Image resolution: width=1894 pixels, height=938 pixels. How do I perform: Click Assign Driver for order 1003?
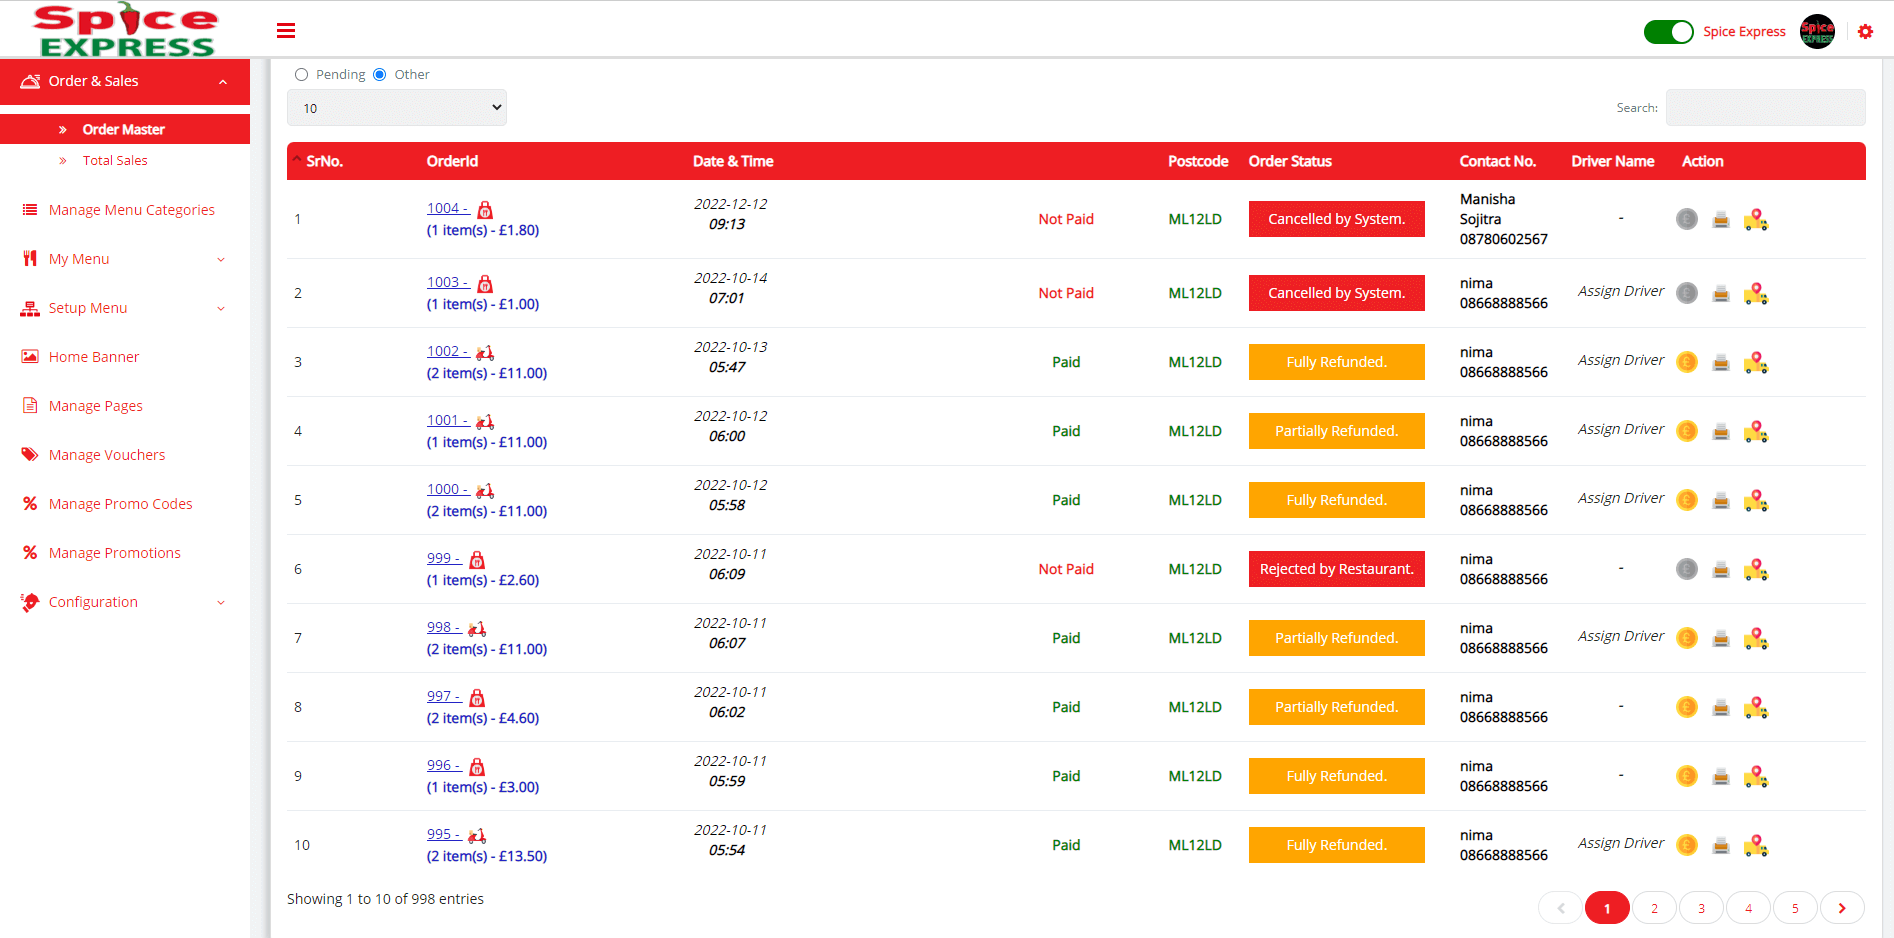tap(1620, 291)
